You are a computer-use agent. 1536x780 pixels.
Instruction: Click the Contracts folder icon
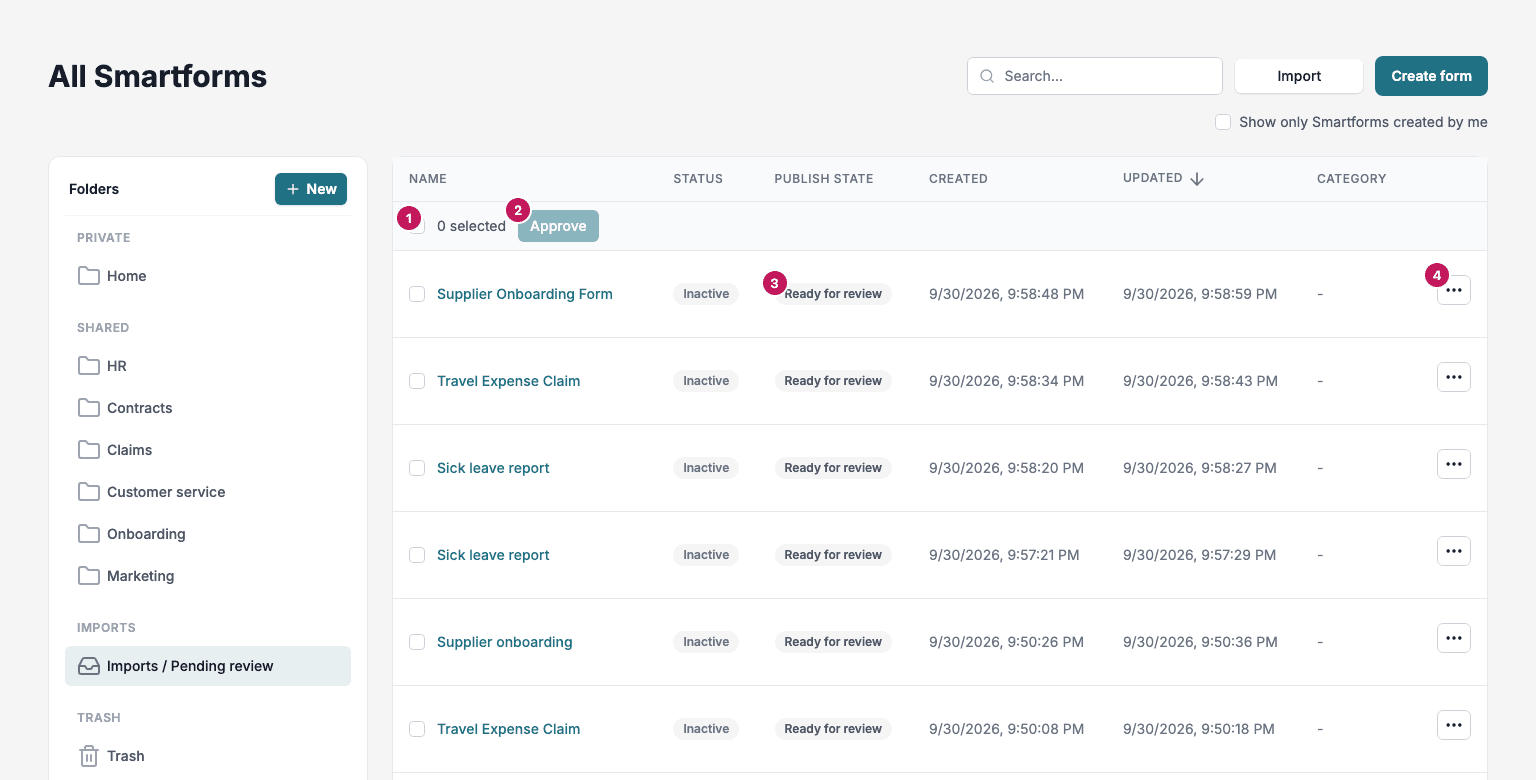tap(89, 408)
